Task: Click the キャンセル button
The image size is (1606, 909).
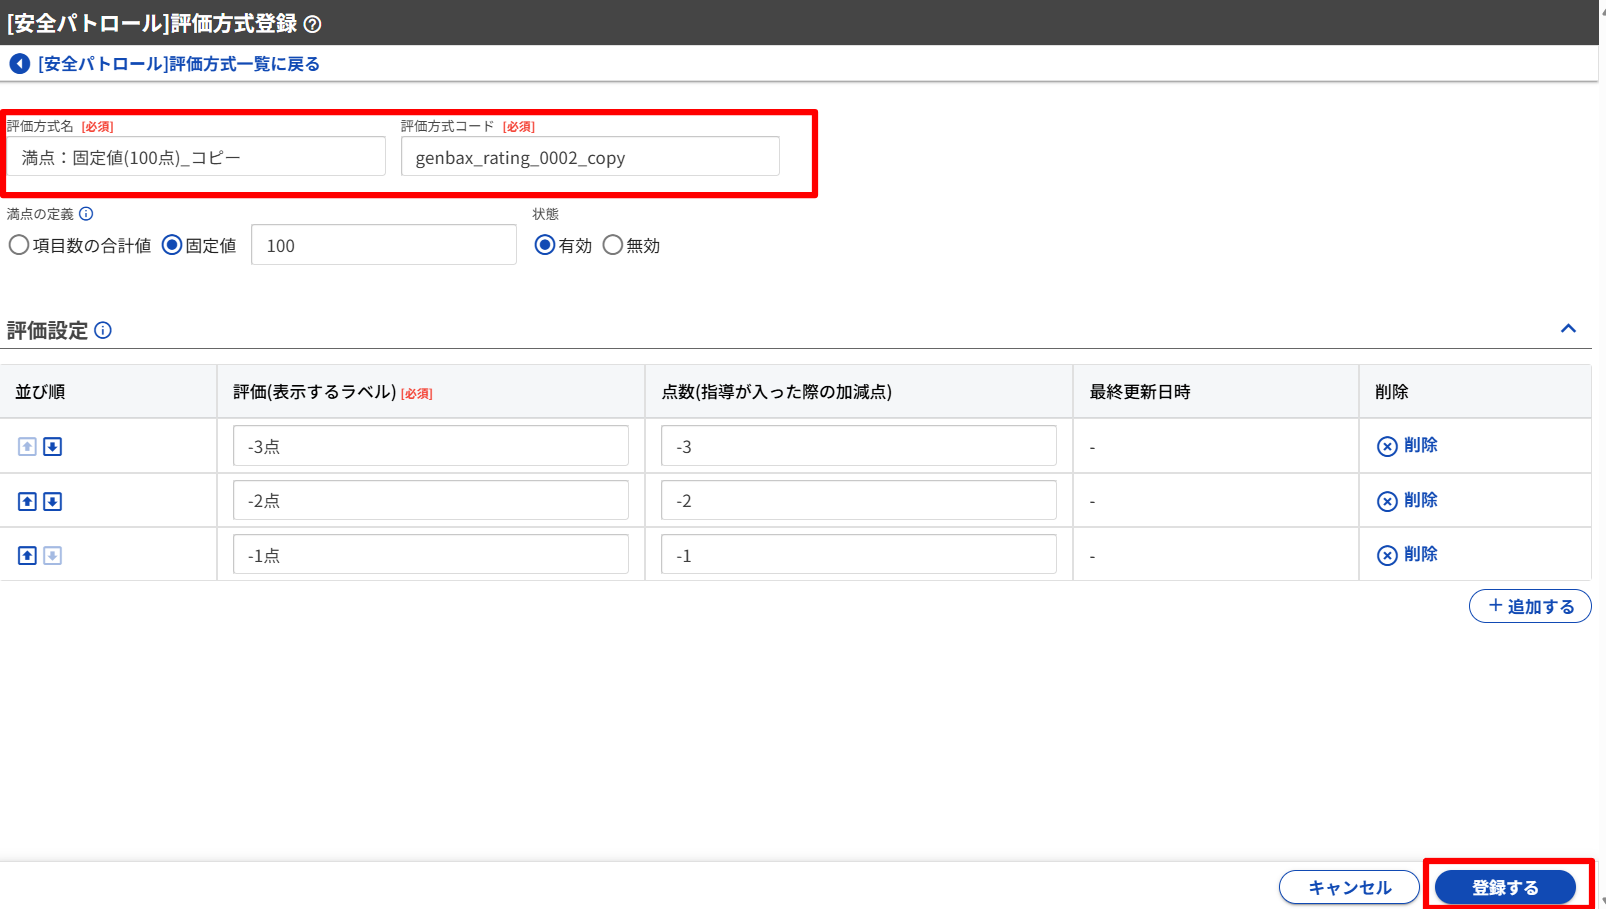Action: 1349,887
